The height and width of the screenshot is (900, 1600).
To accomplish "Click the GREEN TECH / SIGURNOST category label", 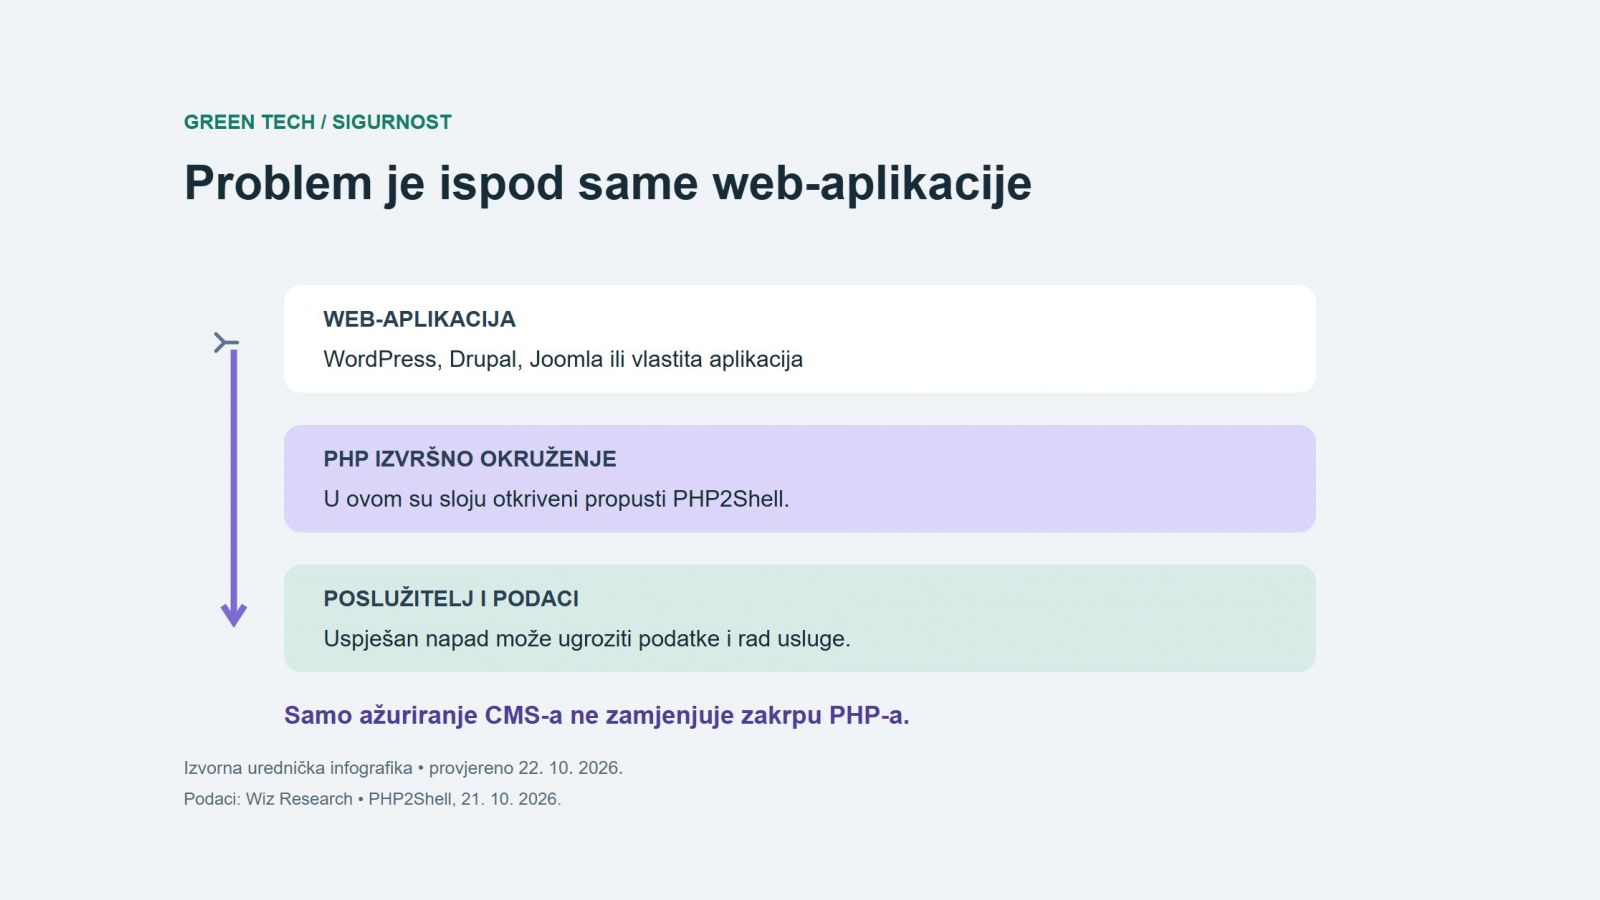I will (x=318, y=122).
